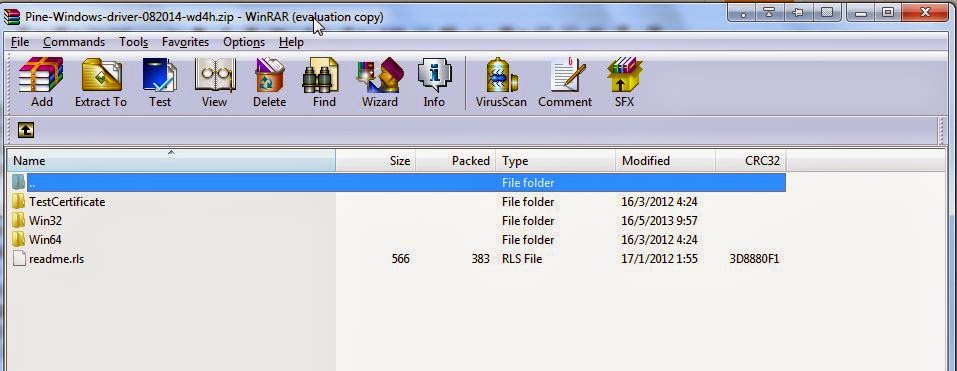This screenshot has width=957, height=371.
Task: Select the Win64 folder name
Action: [45, 239]
